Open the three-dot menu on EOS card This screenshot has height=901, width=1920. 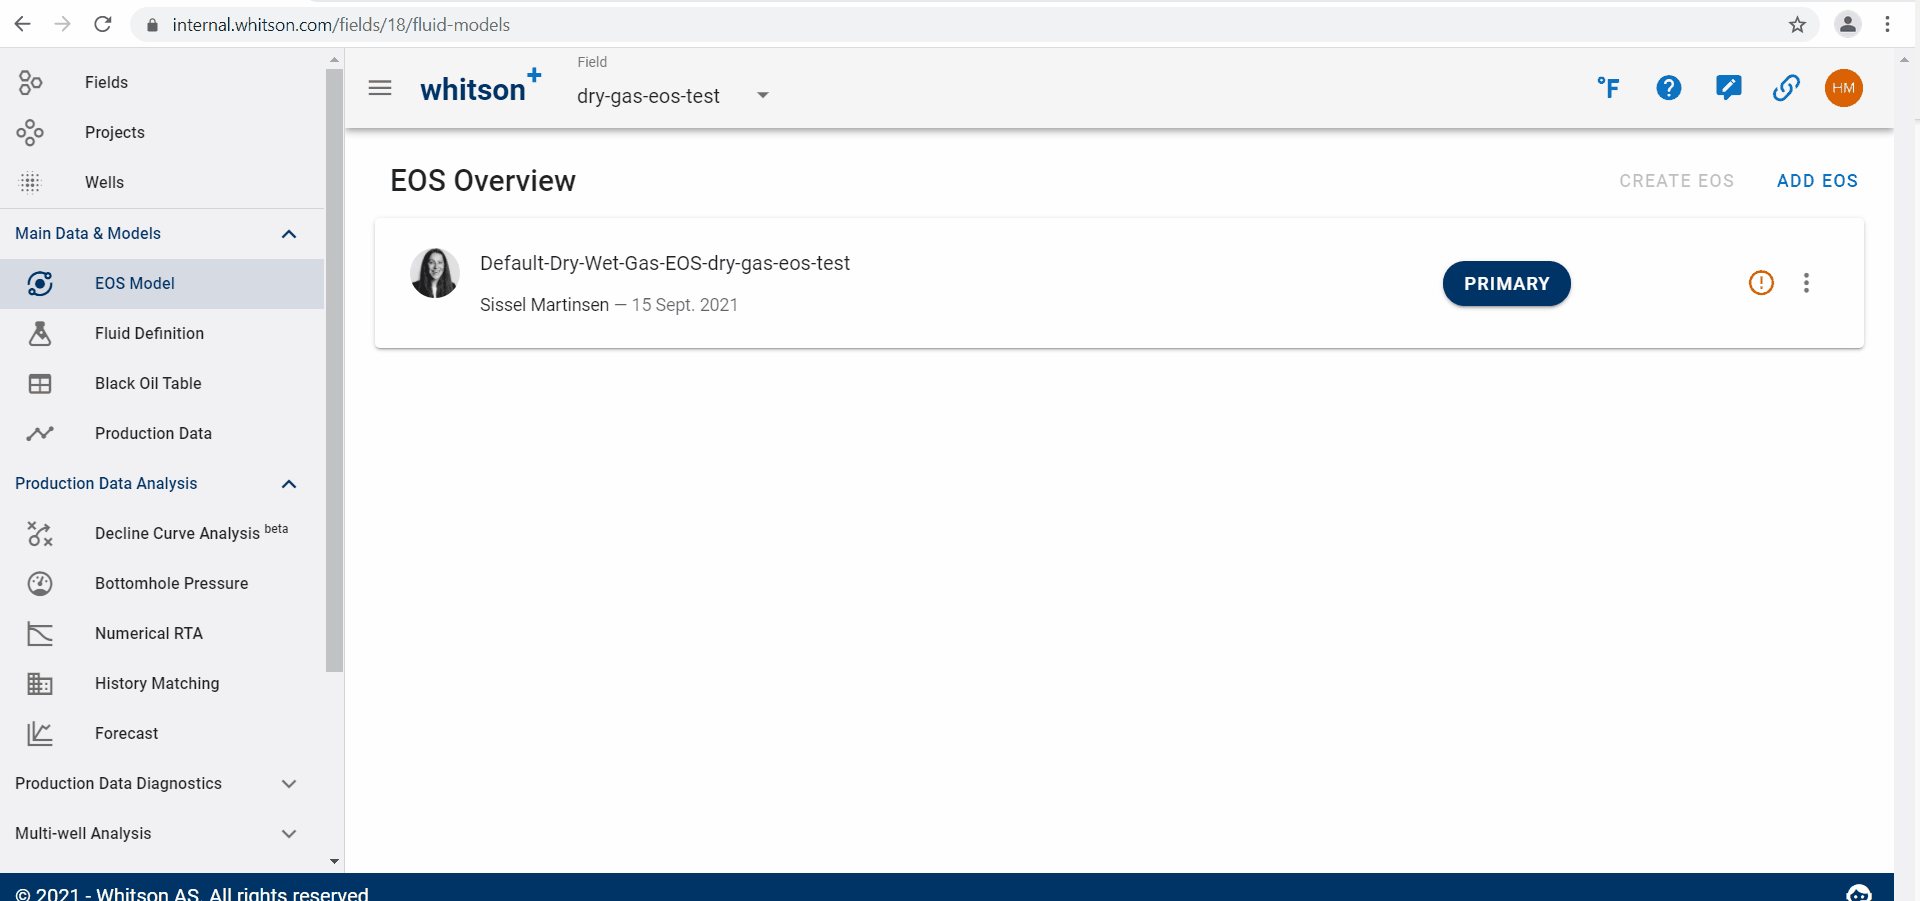point(1806,283)
